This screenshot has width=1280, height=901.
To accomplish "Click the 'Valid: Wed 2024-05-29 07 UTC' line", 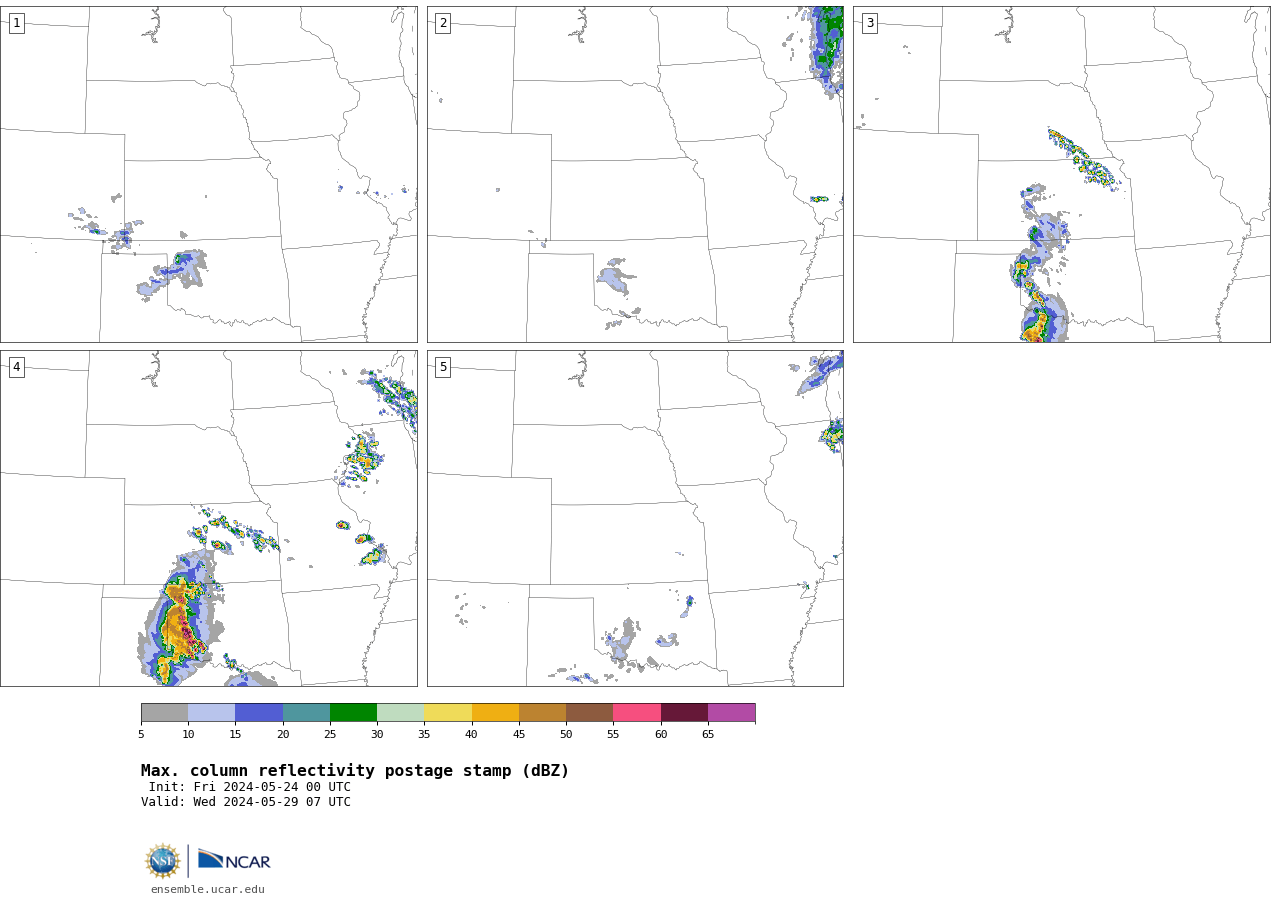I will (246, 802).
